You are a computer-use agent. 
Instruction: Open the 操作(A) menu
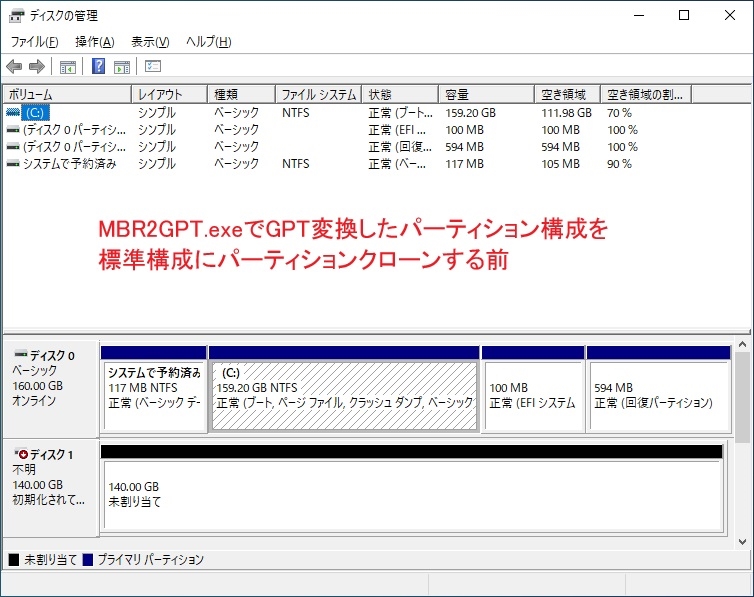(x=95, y=42)
